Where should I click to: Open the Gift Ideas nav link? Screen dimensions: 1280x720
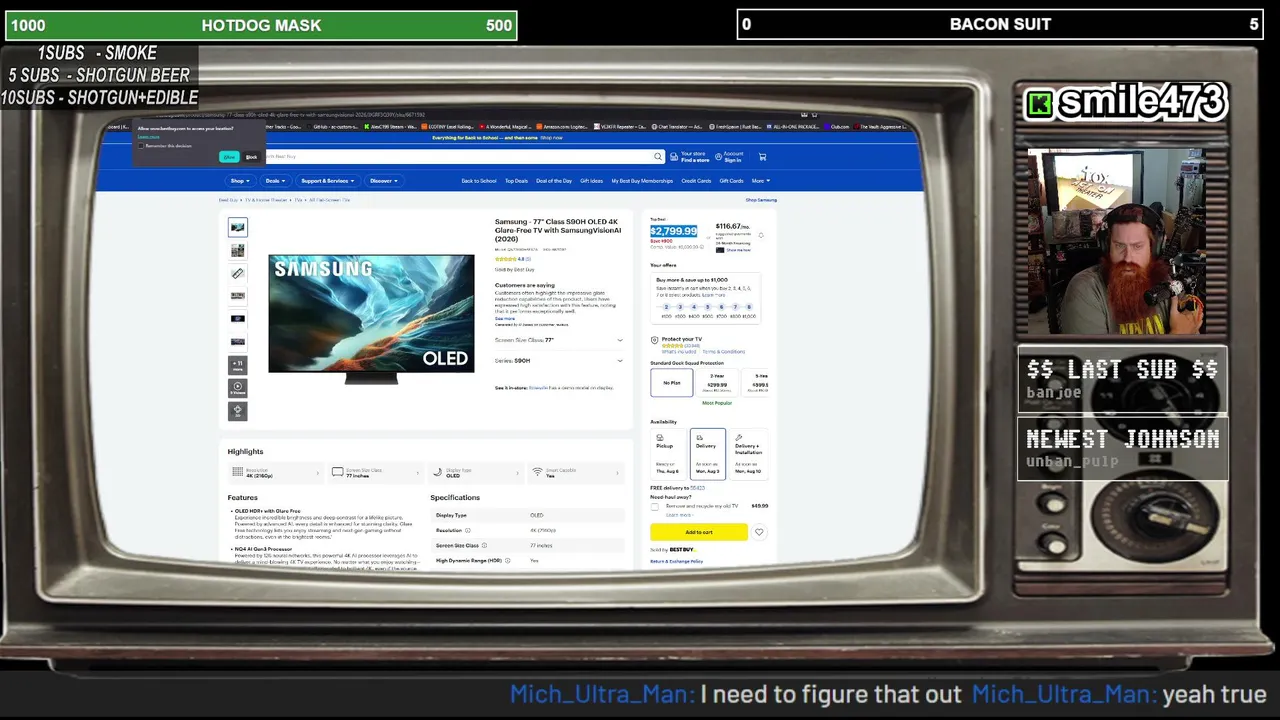point(592,181)
